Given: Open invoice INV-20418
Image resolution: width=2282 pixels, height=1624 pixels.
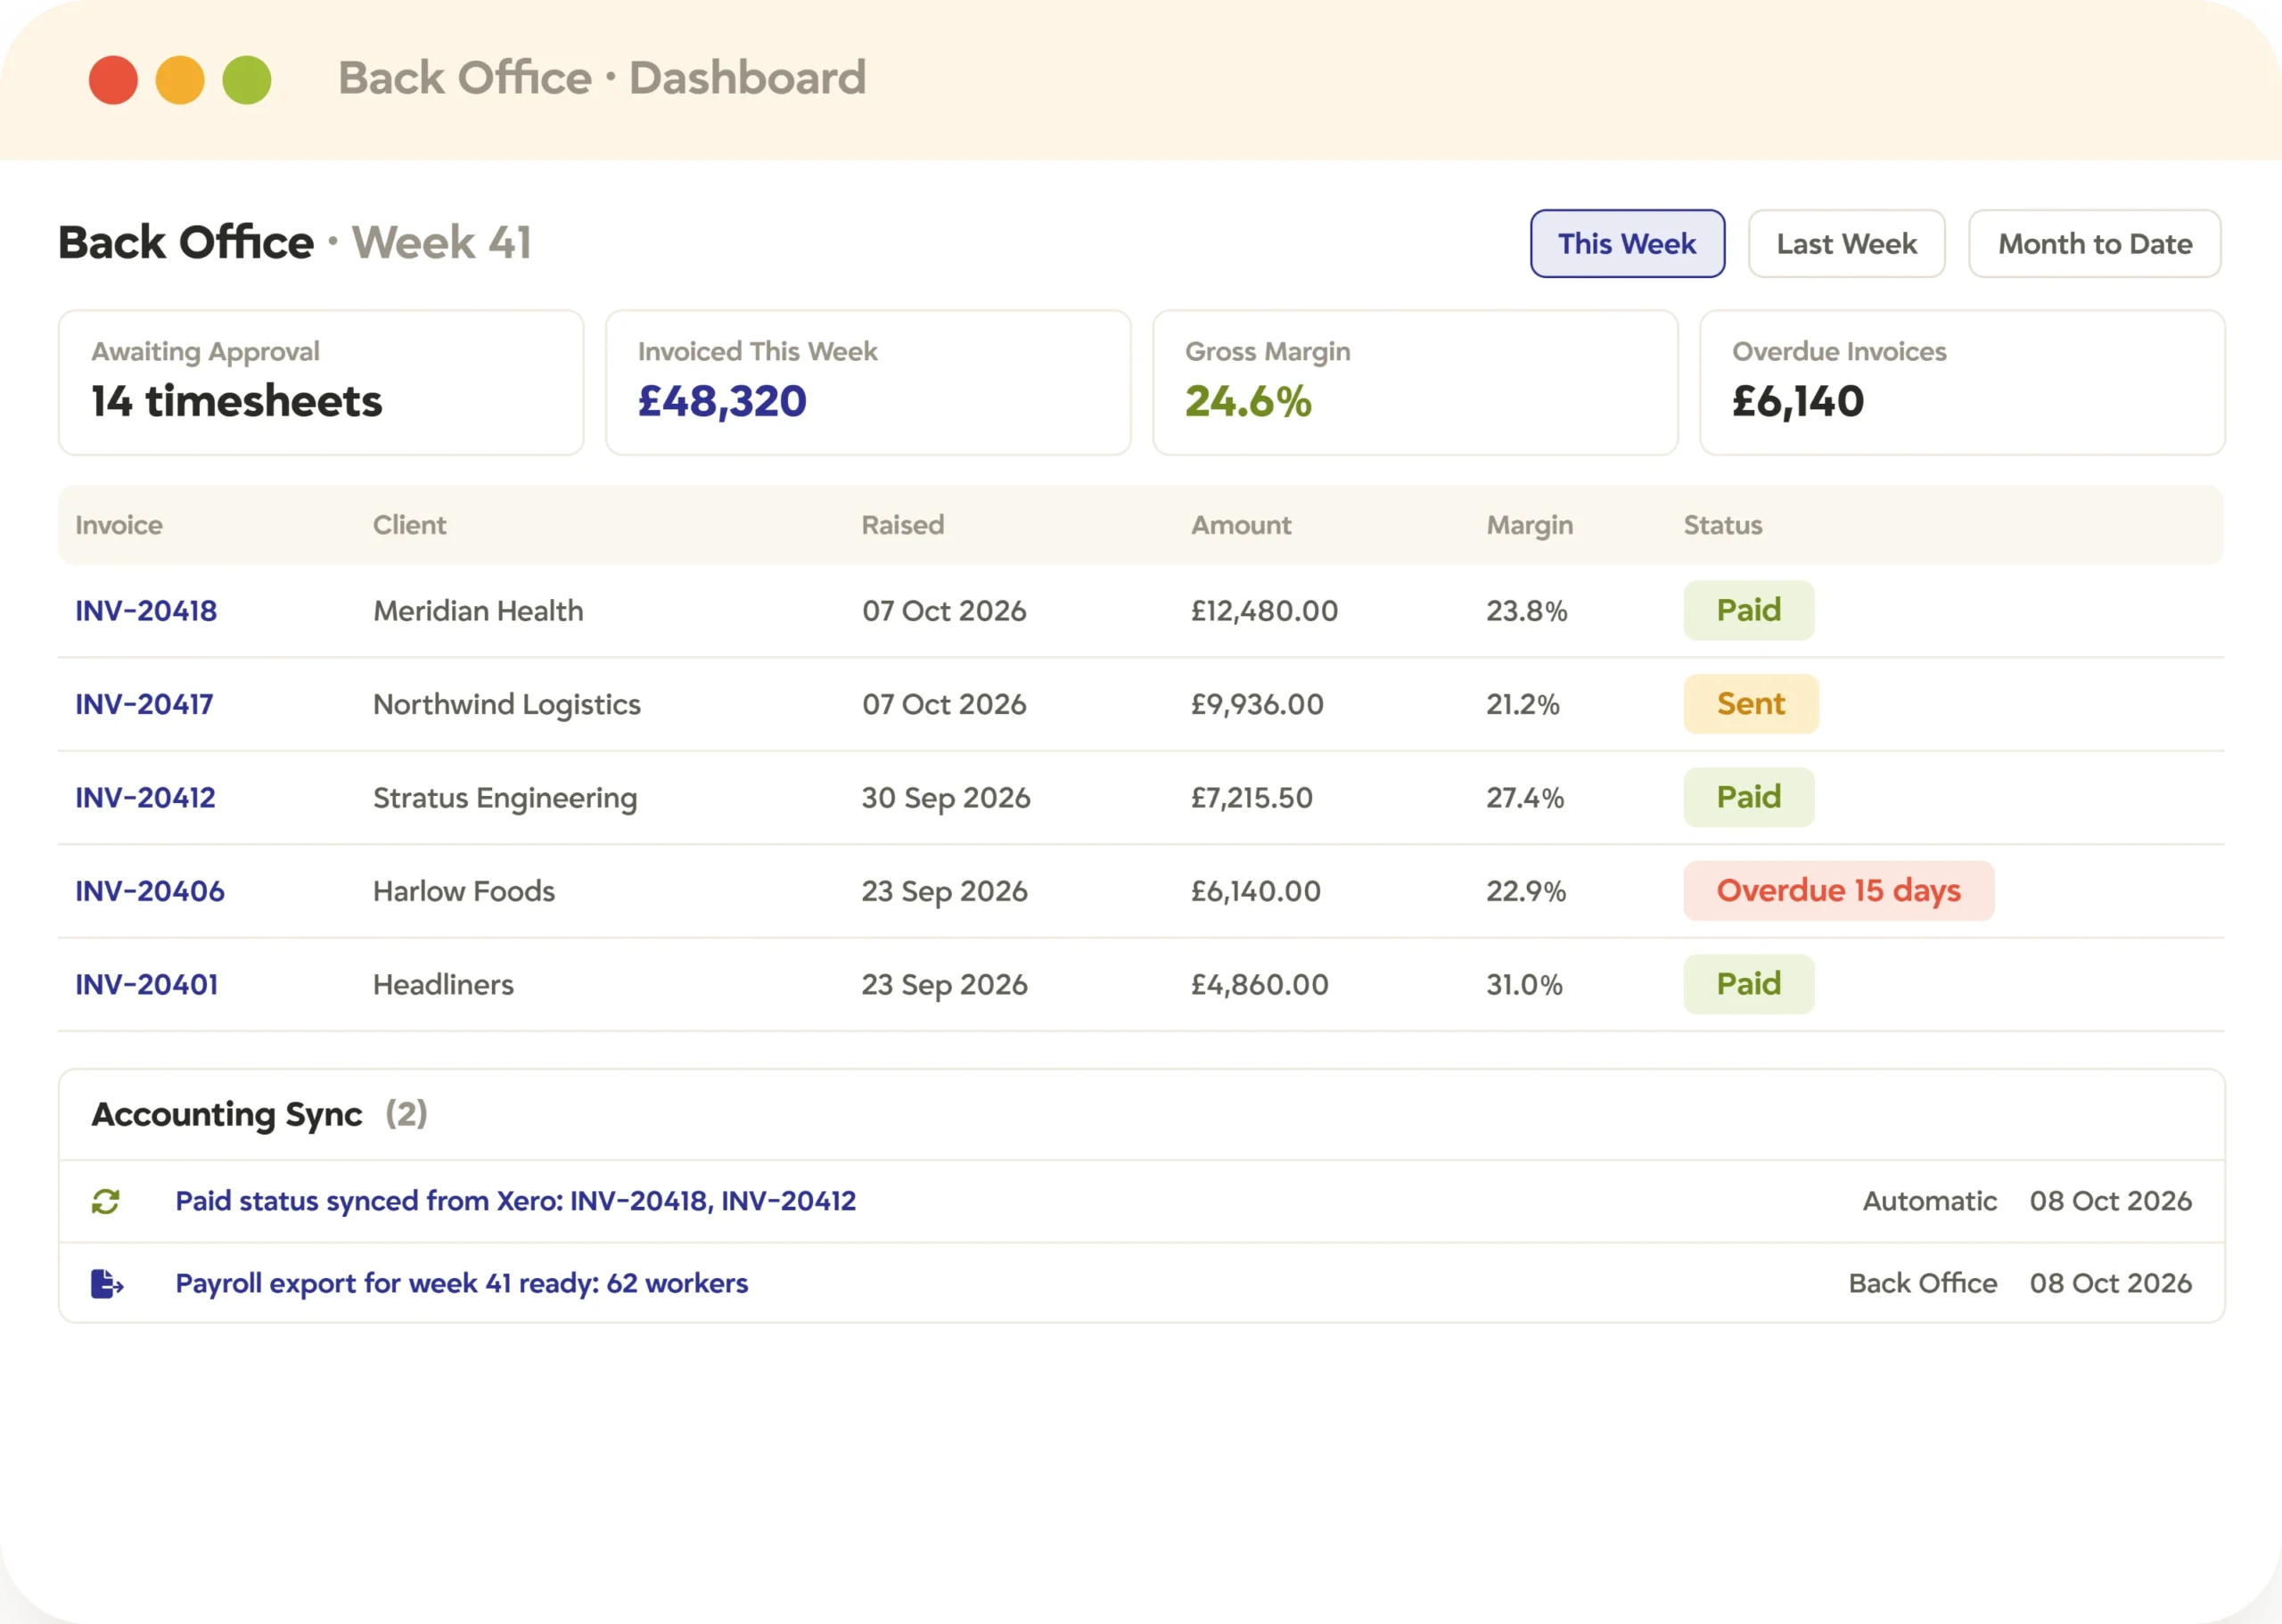Looking at the screenshot, I should [x=146, y=611].
